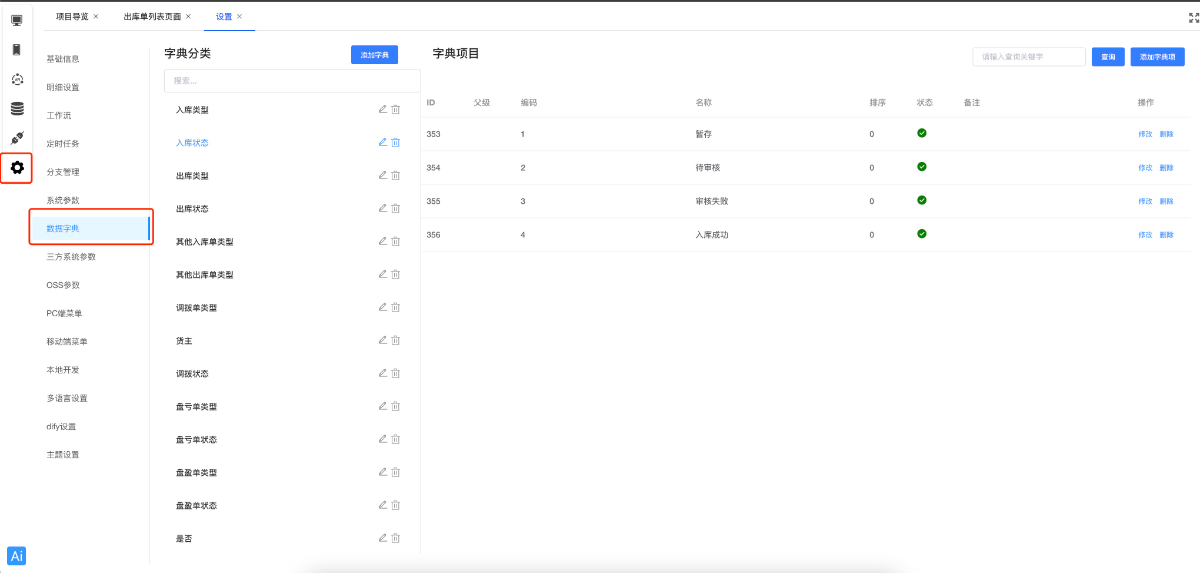Screen dimensions: 1200x573
Task: Open the Ai assistant icon
Action: (17, 556)
